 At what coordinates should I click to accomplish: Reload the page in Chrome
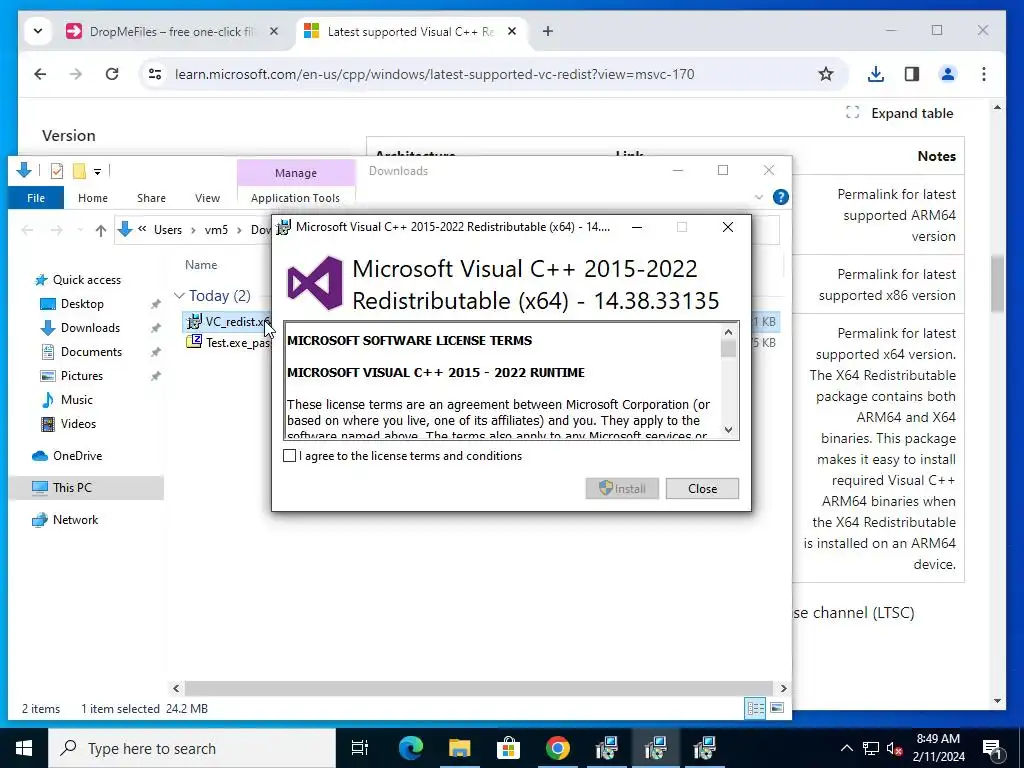(112, 74)
